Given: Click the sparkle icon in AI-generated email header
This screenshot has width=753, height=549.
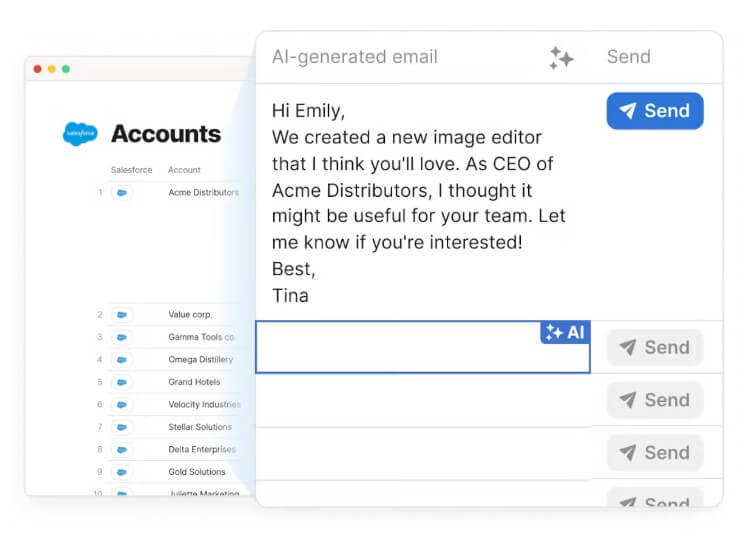Looking at the screenshot, I should [x=561, y=58].
